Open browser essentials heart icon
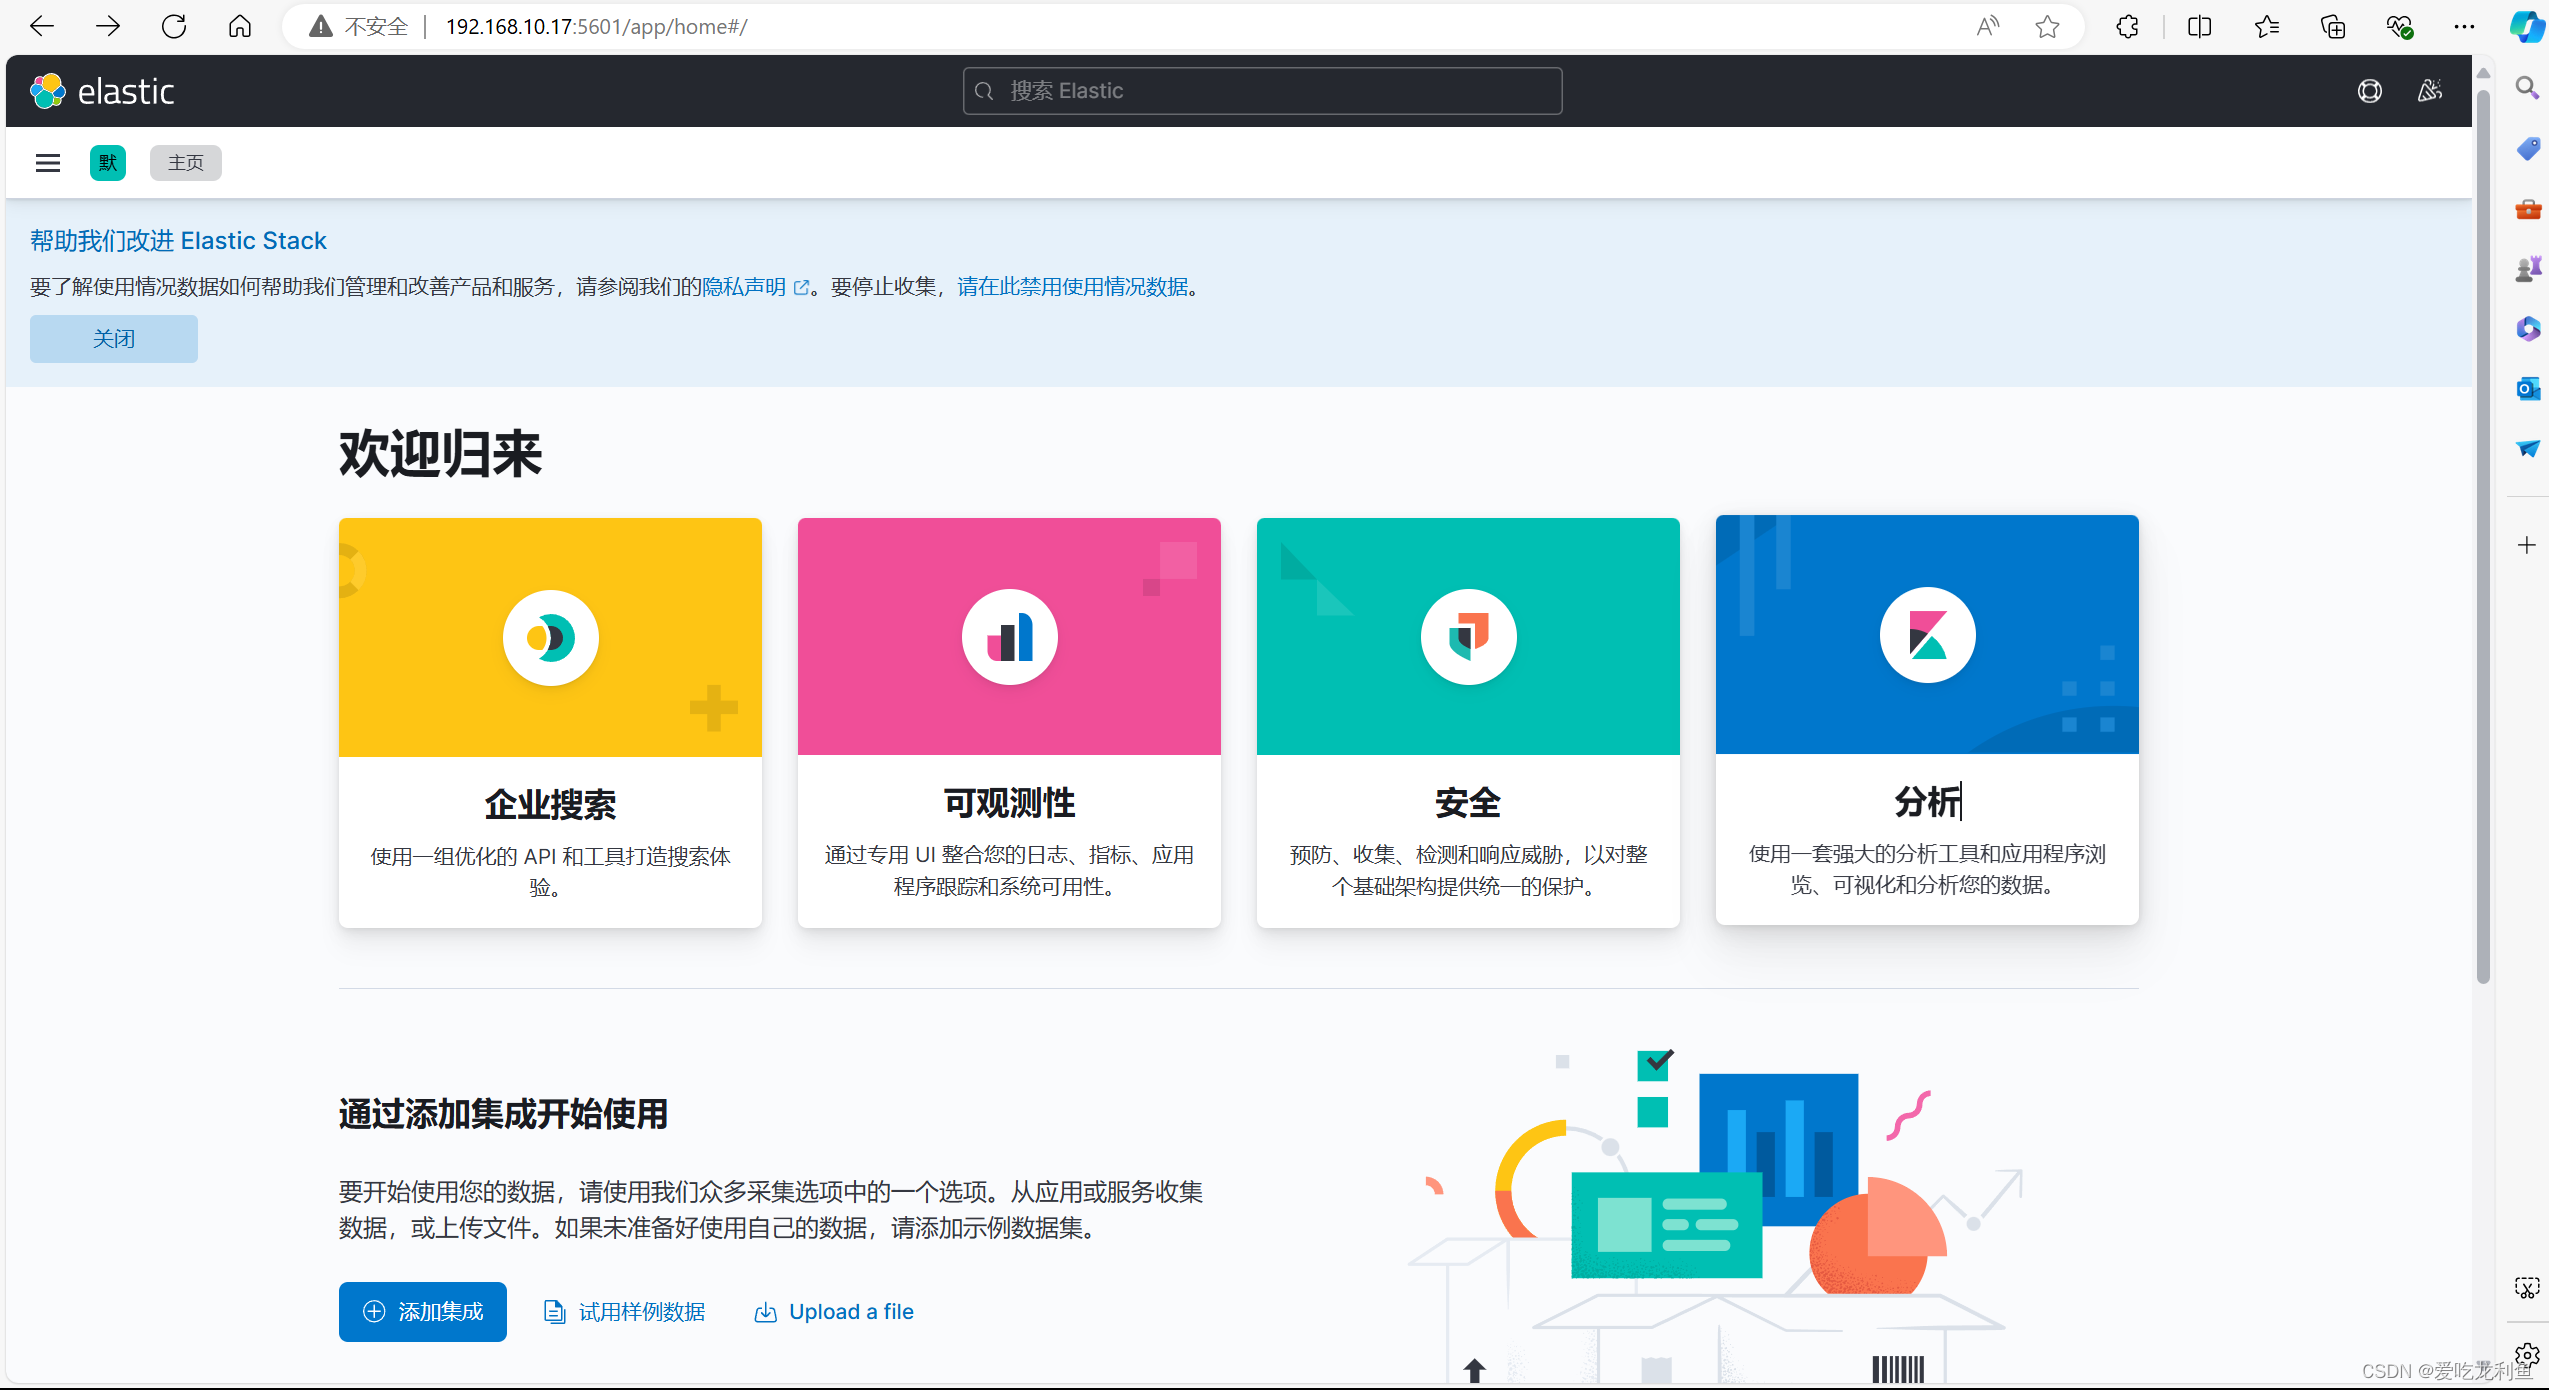2549x1390 pixels. pos(2399,26)
